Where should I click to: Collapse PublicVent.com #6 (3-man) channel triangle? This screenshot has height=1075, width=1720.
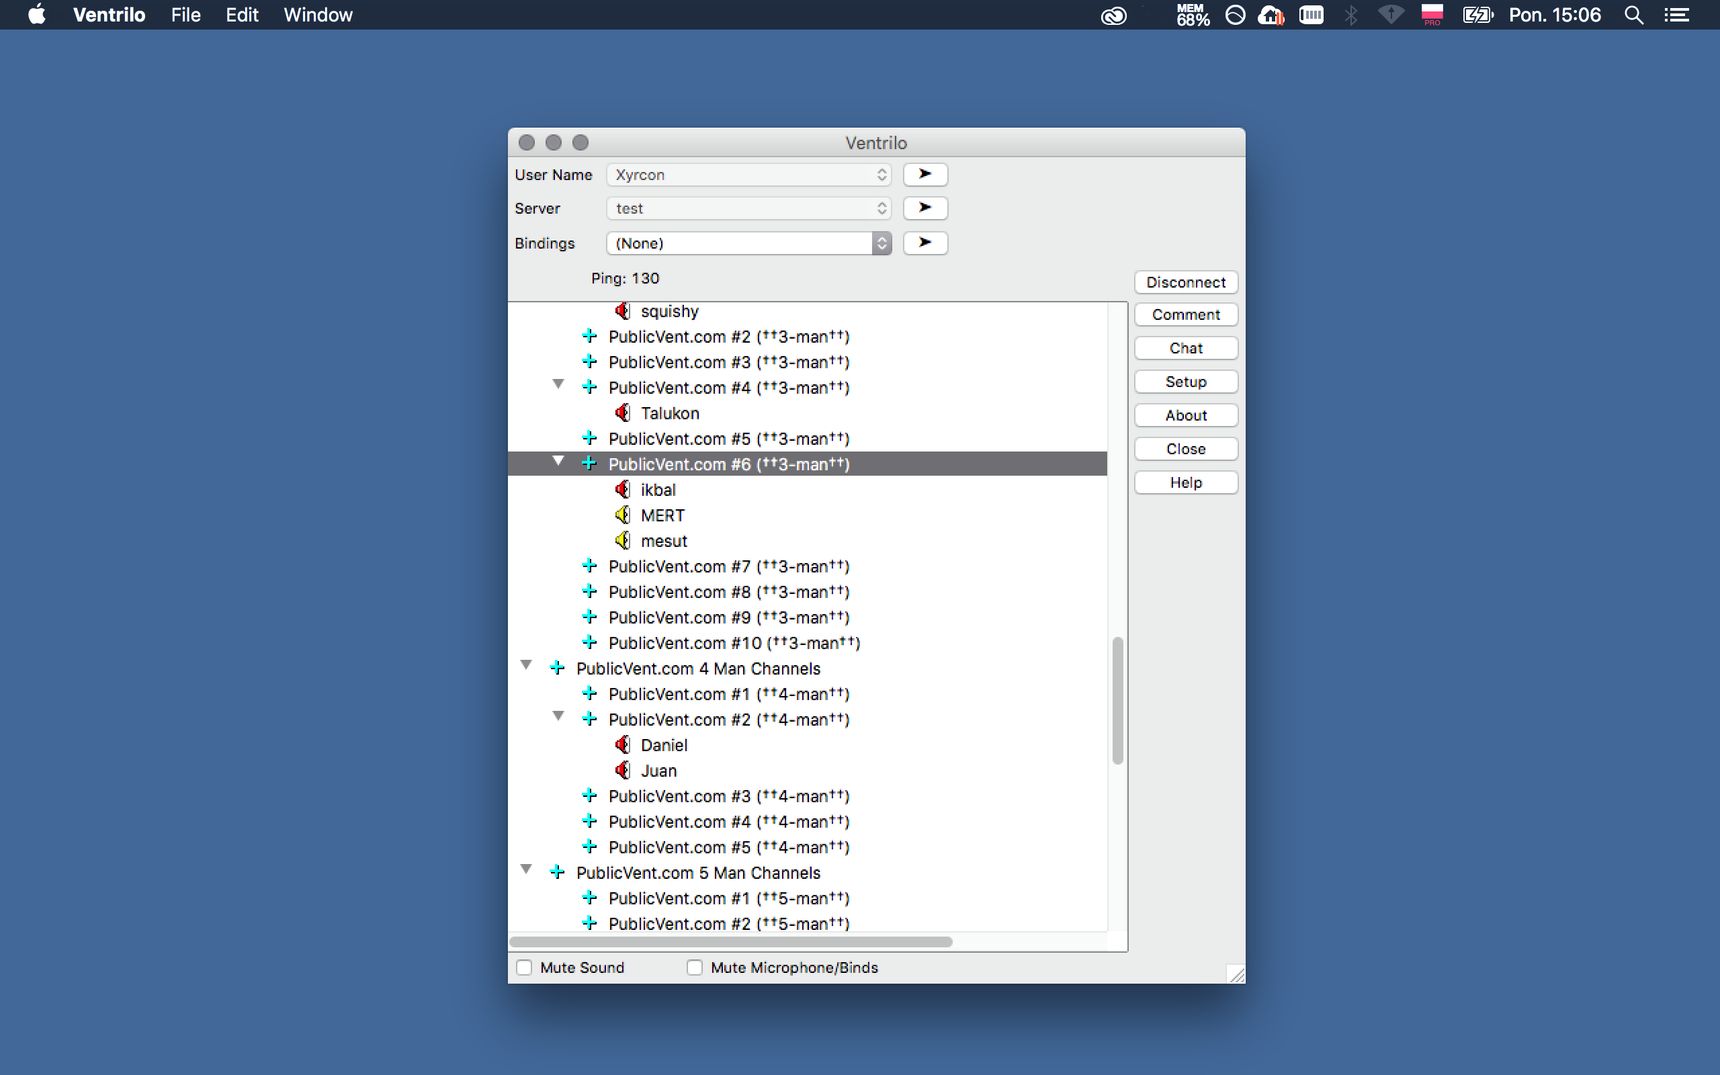point(558,461)
